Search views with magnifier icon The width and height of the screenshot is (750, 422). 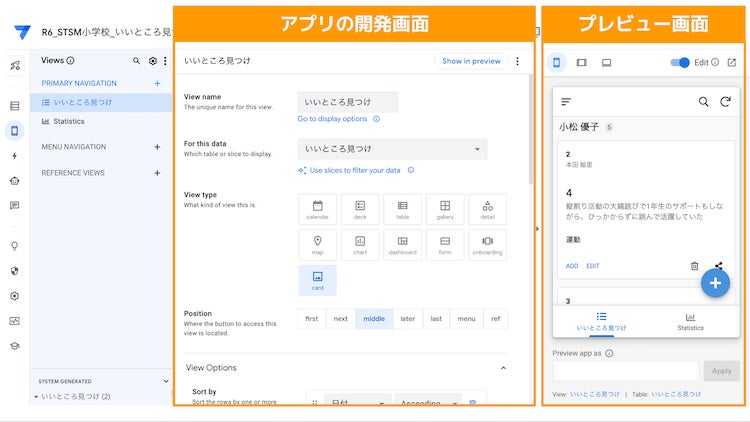(136, 61)
